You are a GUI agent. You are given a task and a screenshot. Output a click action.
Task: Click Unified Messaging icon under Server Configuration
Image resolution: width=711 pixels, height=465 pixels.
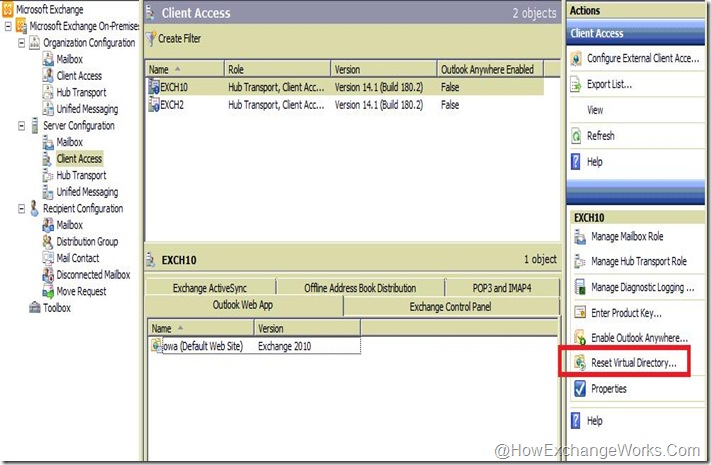pyautogui.click(x=48, y=192)
